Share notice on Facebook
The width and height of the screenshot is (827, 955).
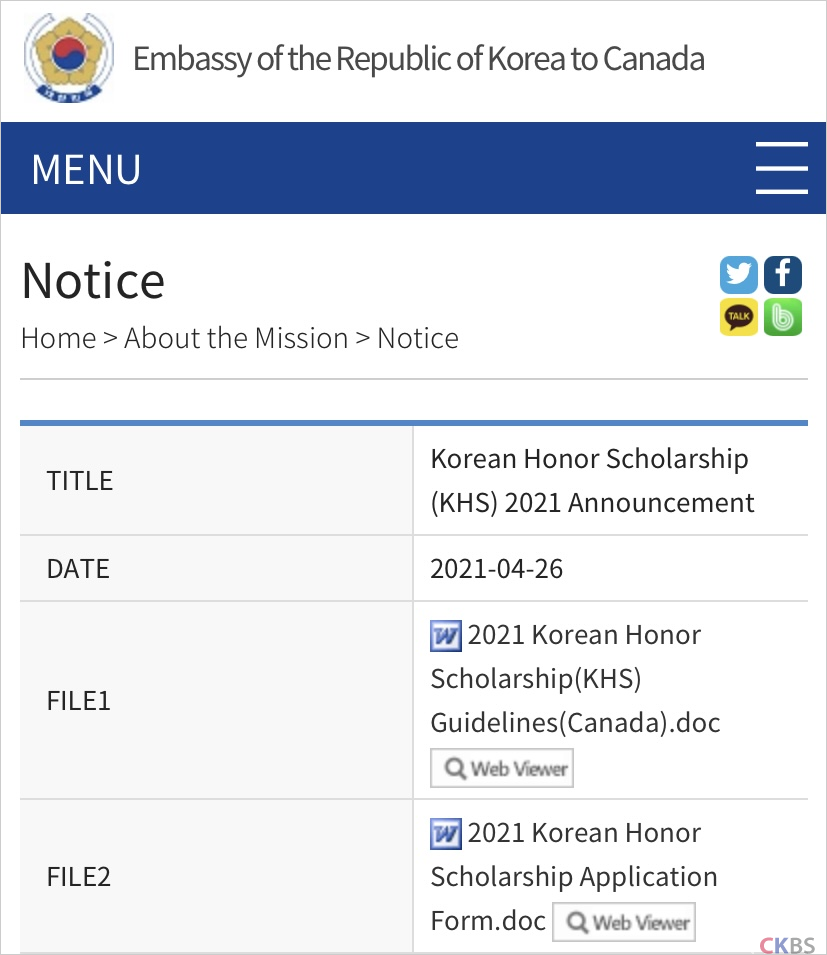(x=783, y=275)
